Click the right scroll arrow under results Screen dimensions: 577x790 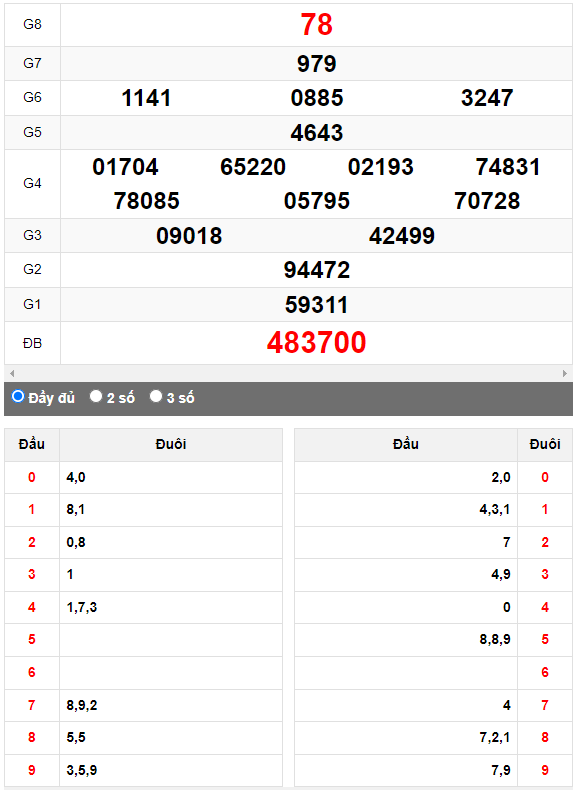coord(565,373)
